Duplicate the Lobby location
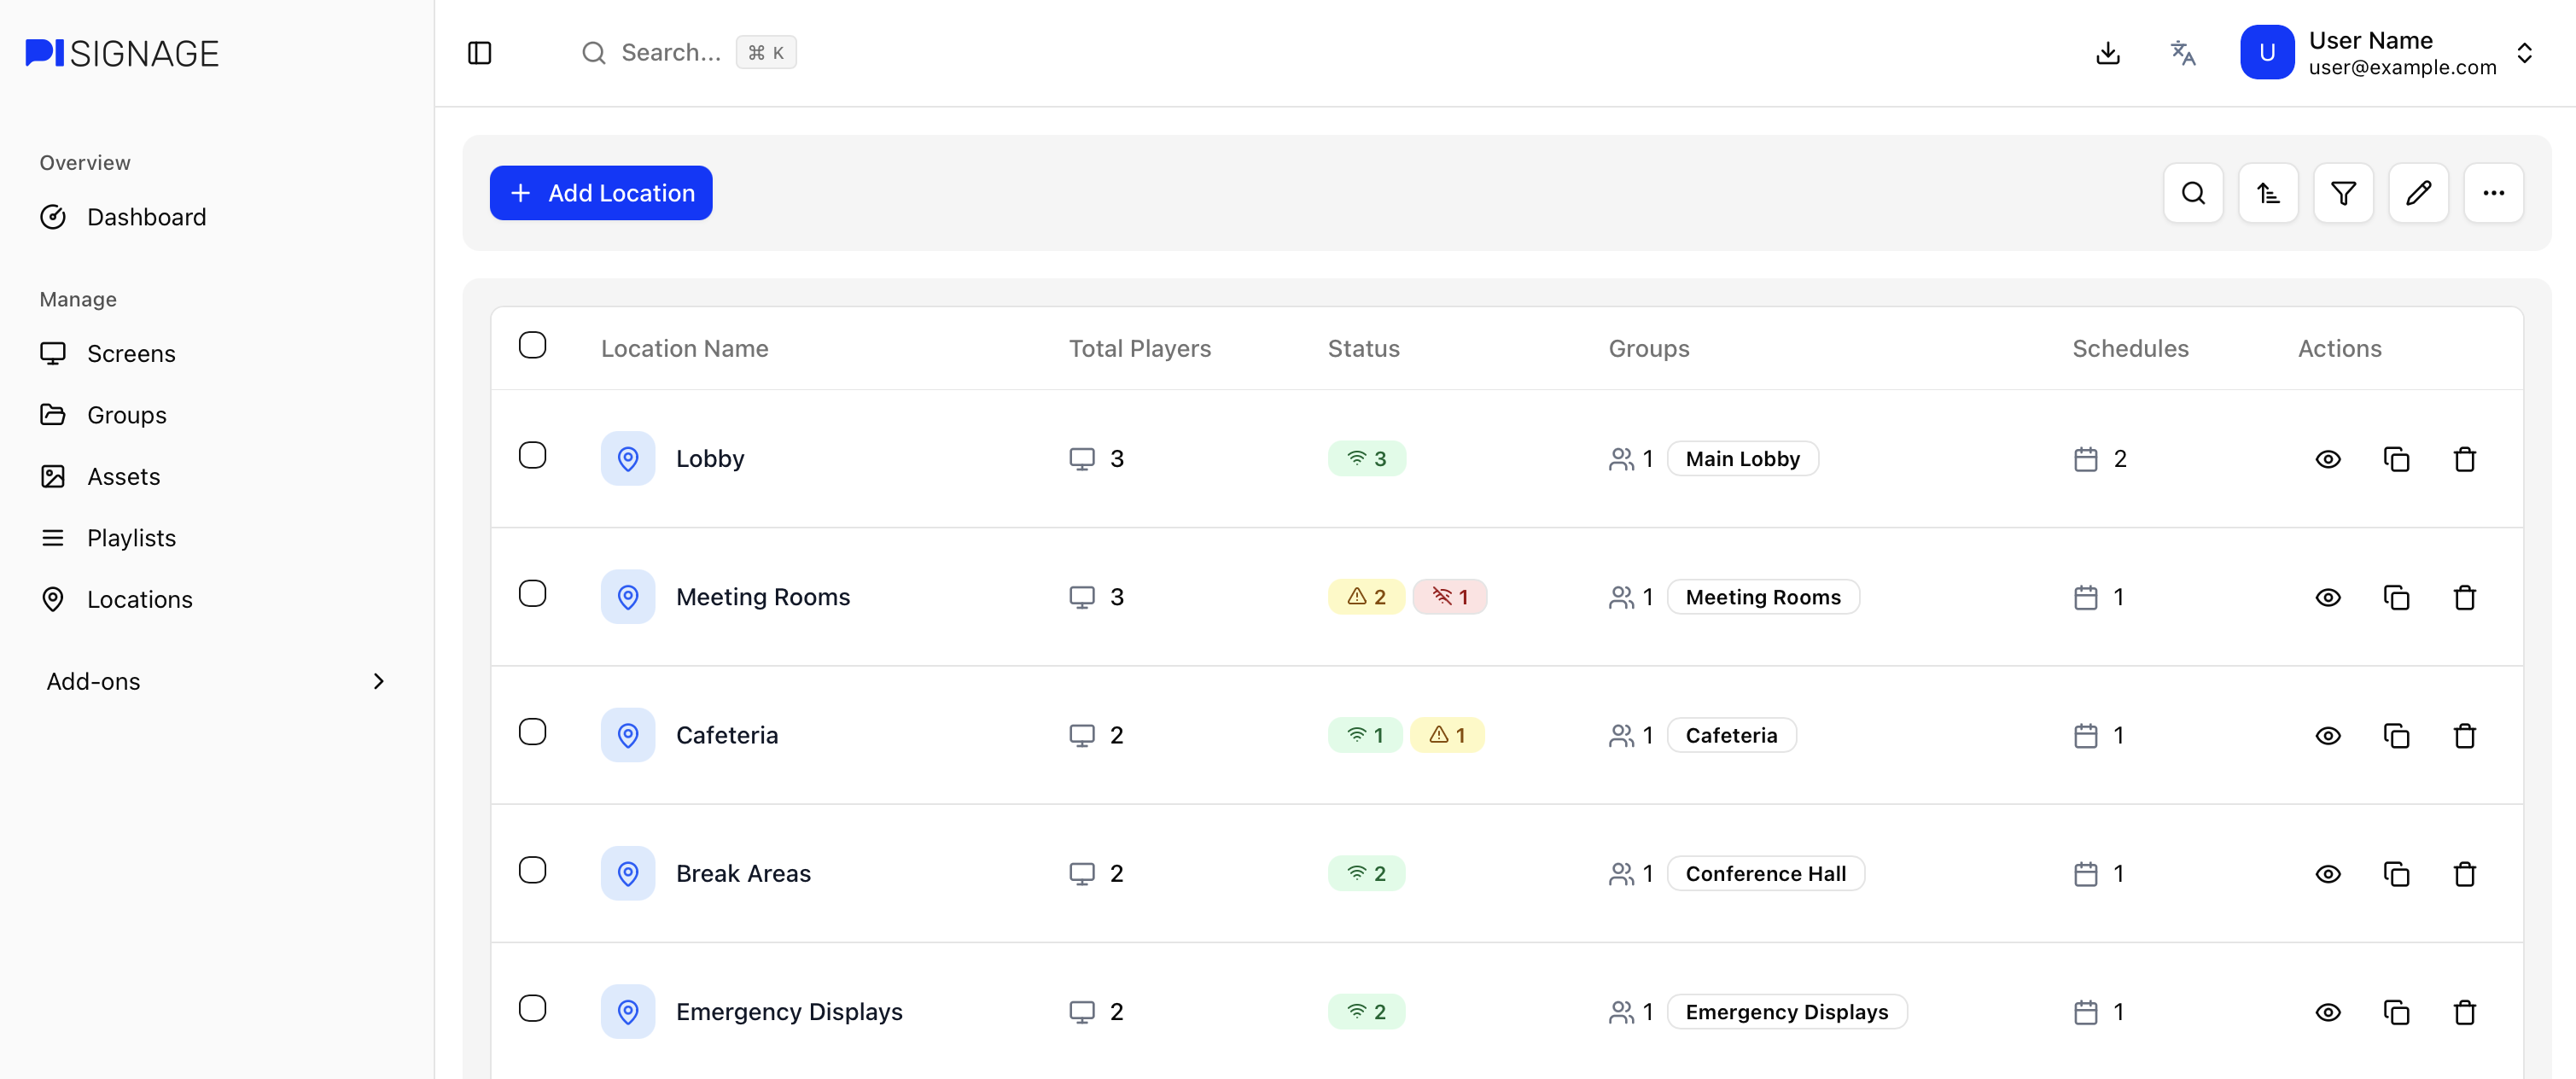This screenshot has height=1079, width=2576. click(2396, 459)
